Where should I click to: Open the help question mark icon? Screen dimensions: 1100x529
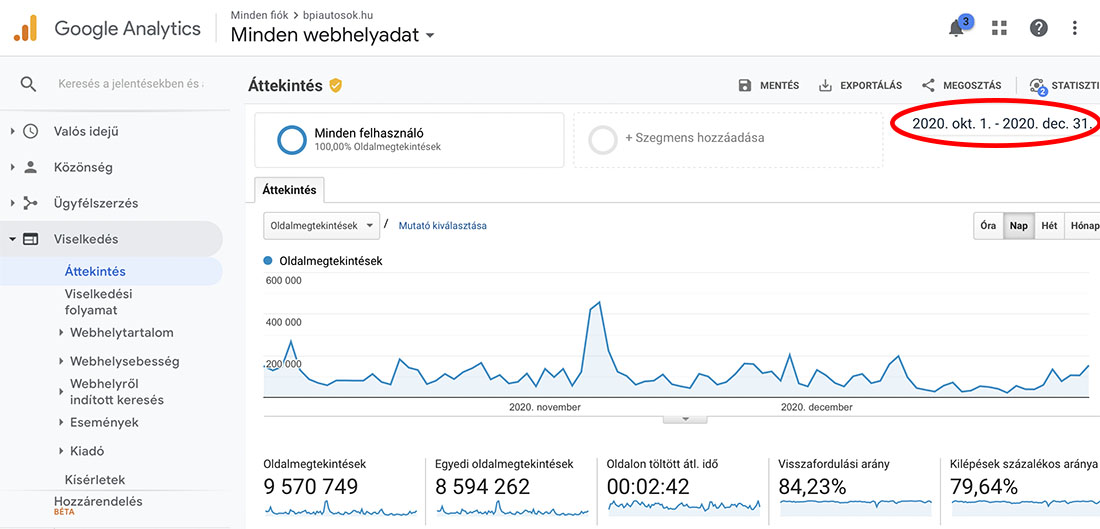(1038, 28)
